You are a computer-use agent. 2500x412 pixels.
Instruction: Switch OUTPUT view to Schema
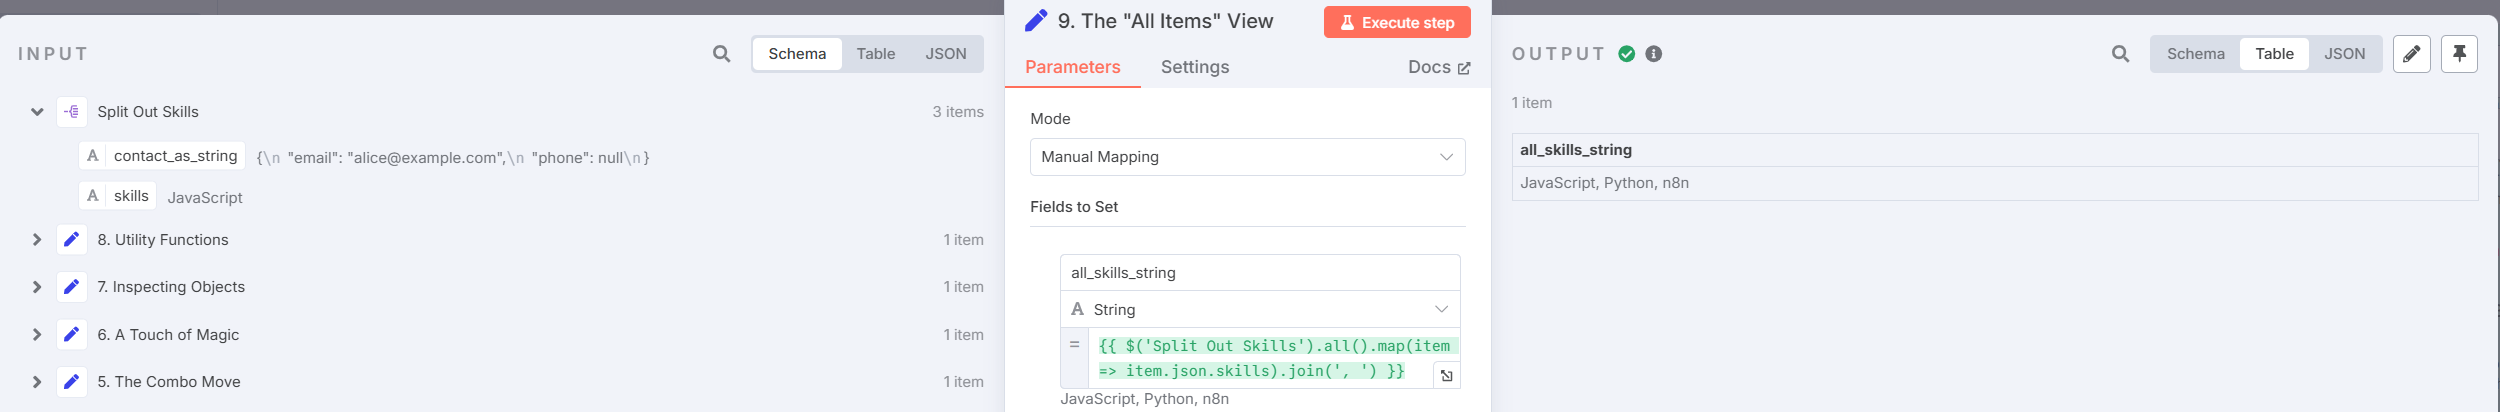(2195, 54)
